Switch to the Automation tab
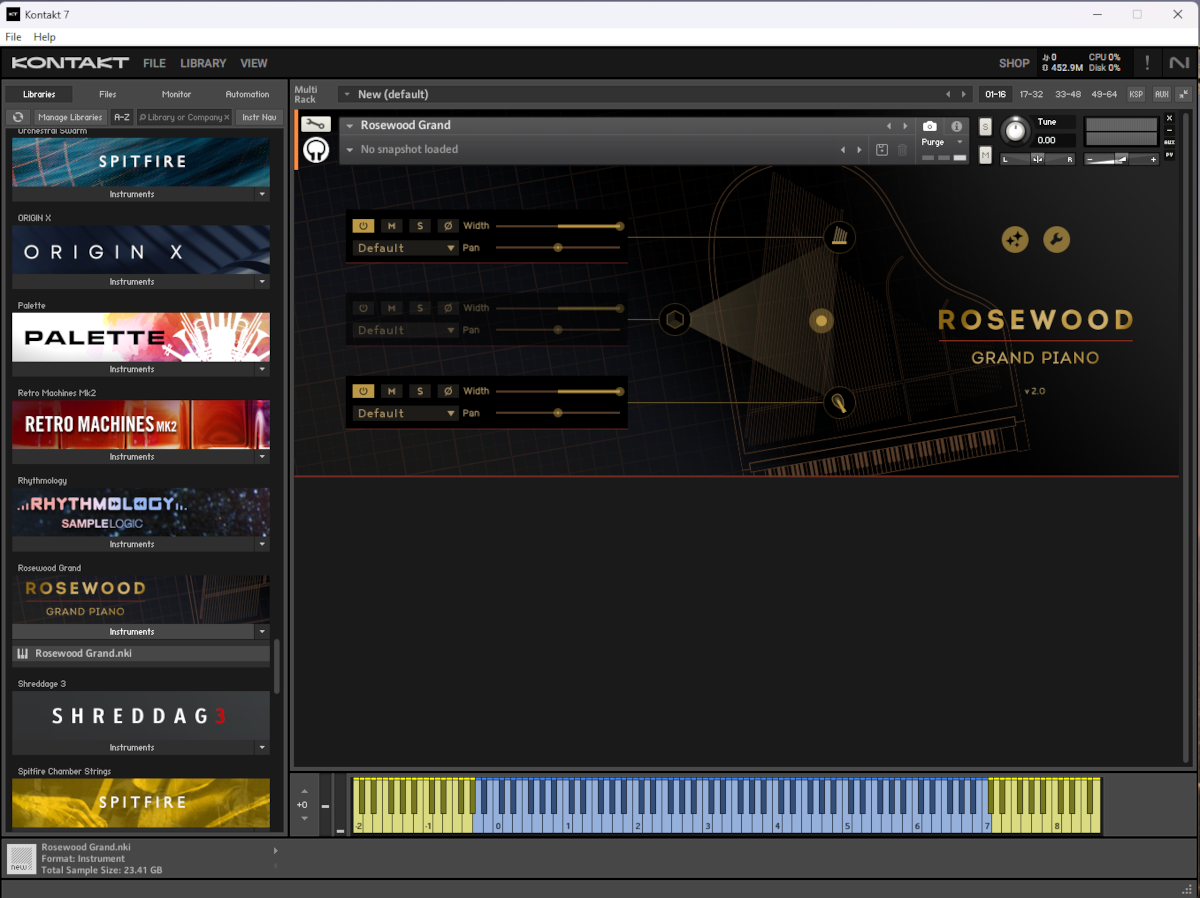The width and height of the screenshot is (1200, 898). point(247,94)
